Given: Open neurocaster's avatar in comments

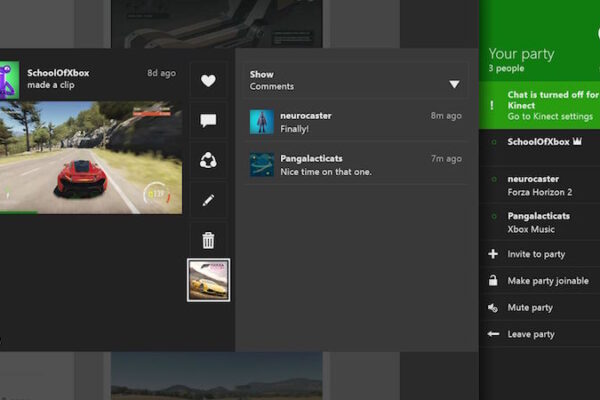Looking at the screenshot, I should pos(262,122).
